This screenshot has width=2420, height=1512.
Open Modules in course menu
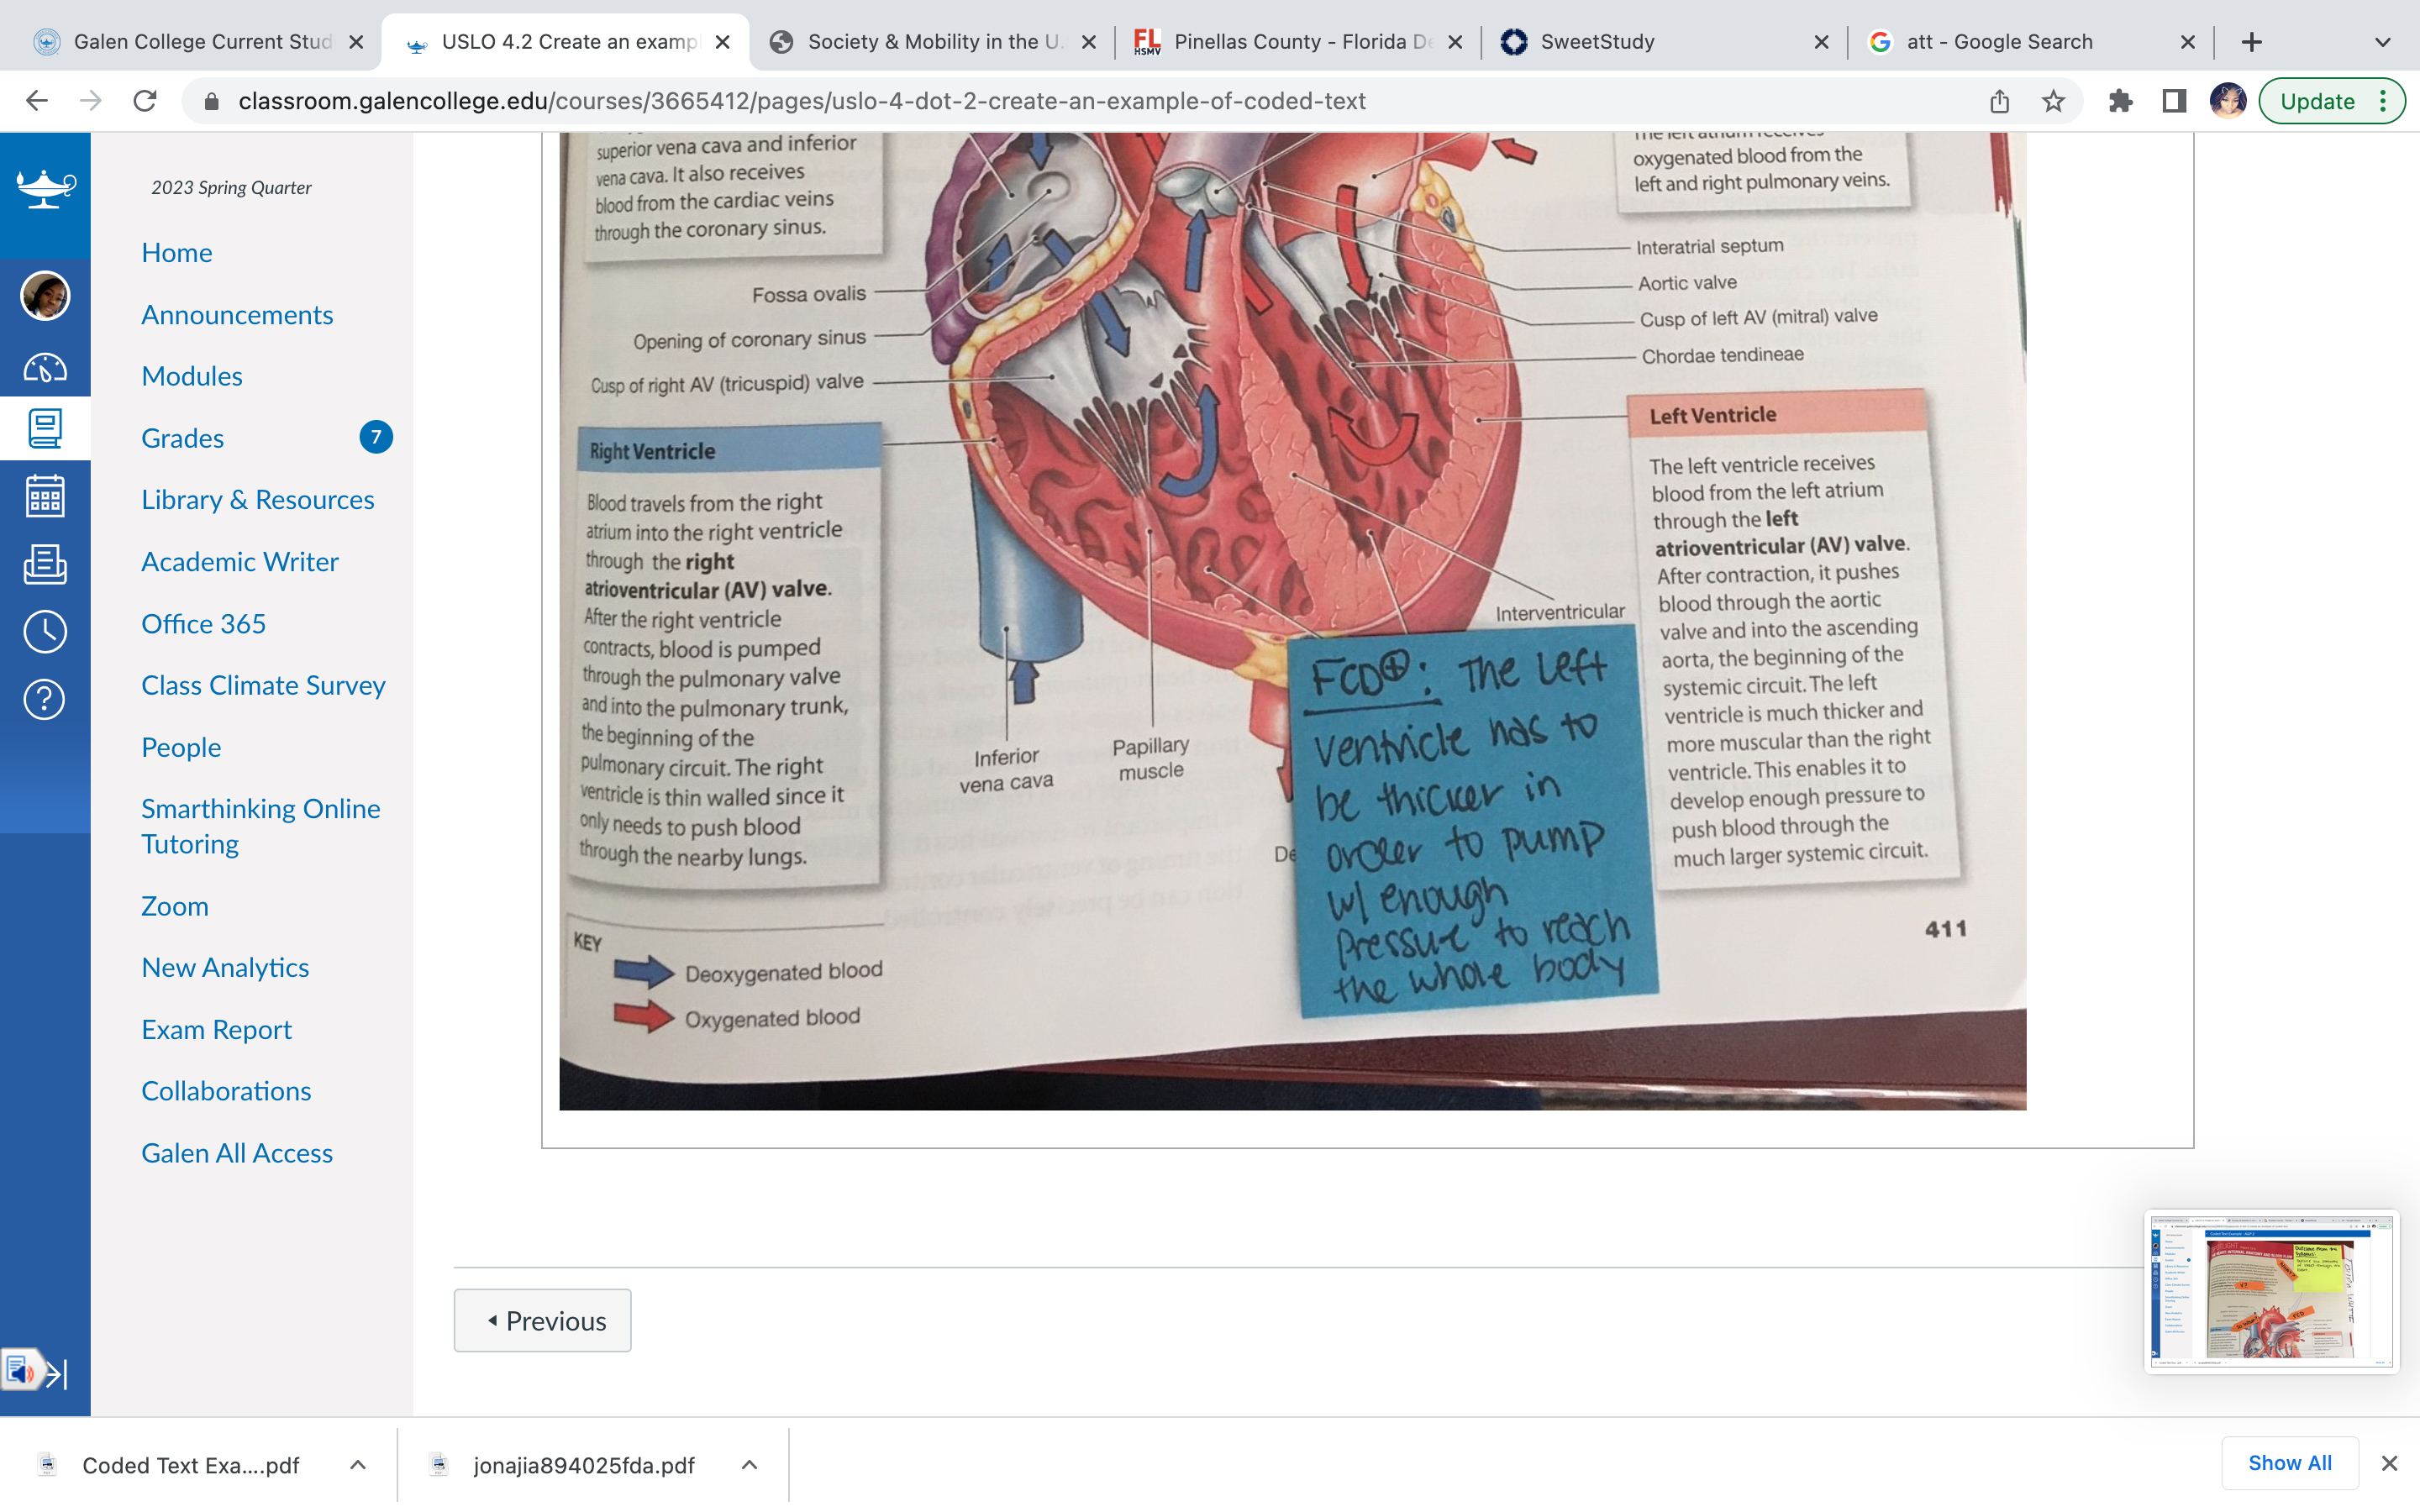192,376
